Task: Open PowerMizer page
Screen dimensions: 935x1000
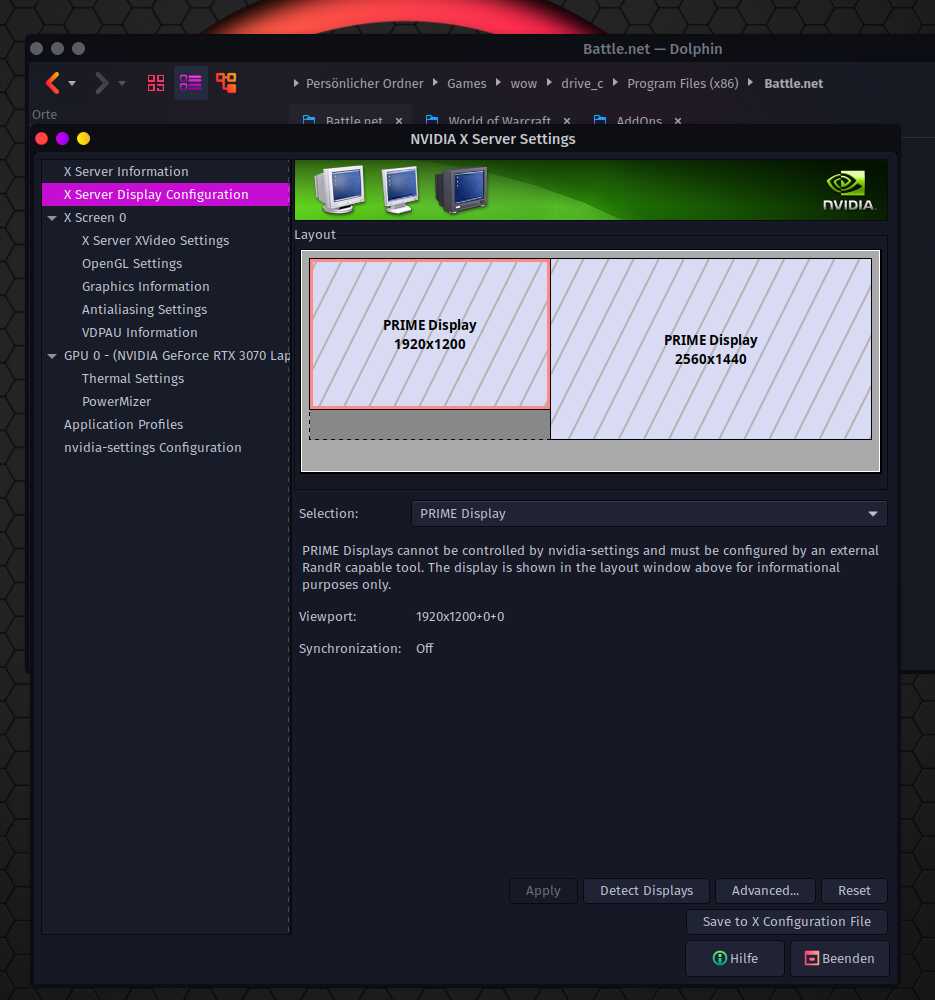Action: click(x=116, y=401)
